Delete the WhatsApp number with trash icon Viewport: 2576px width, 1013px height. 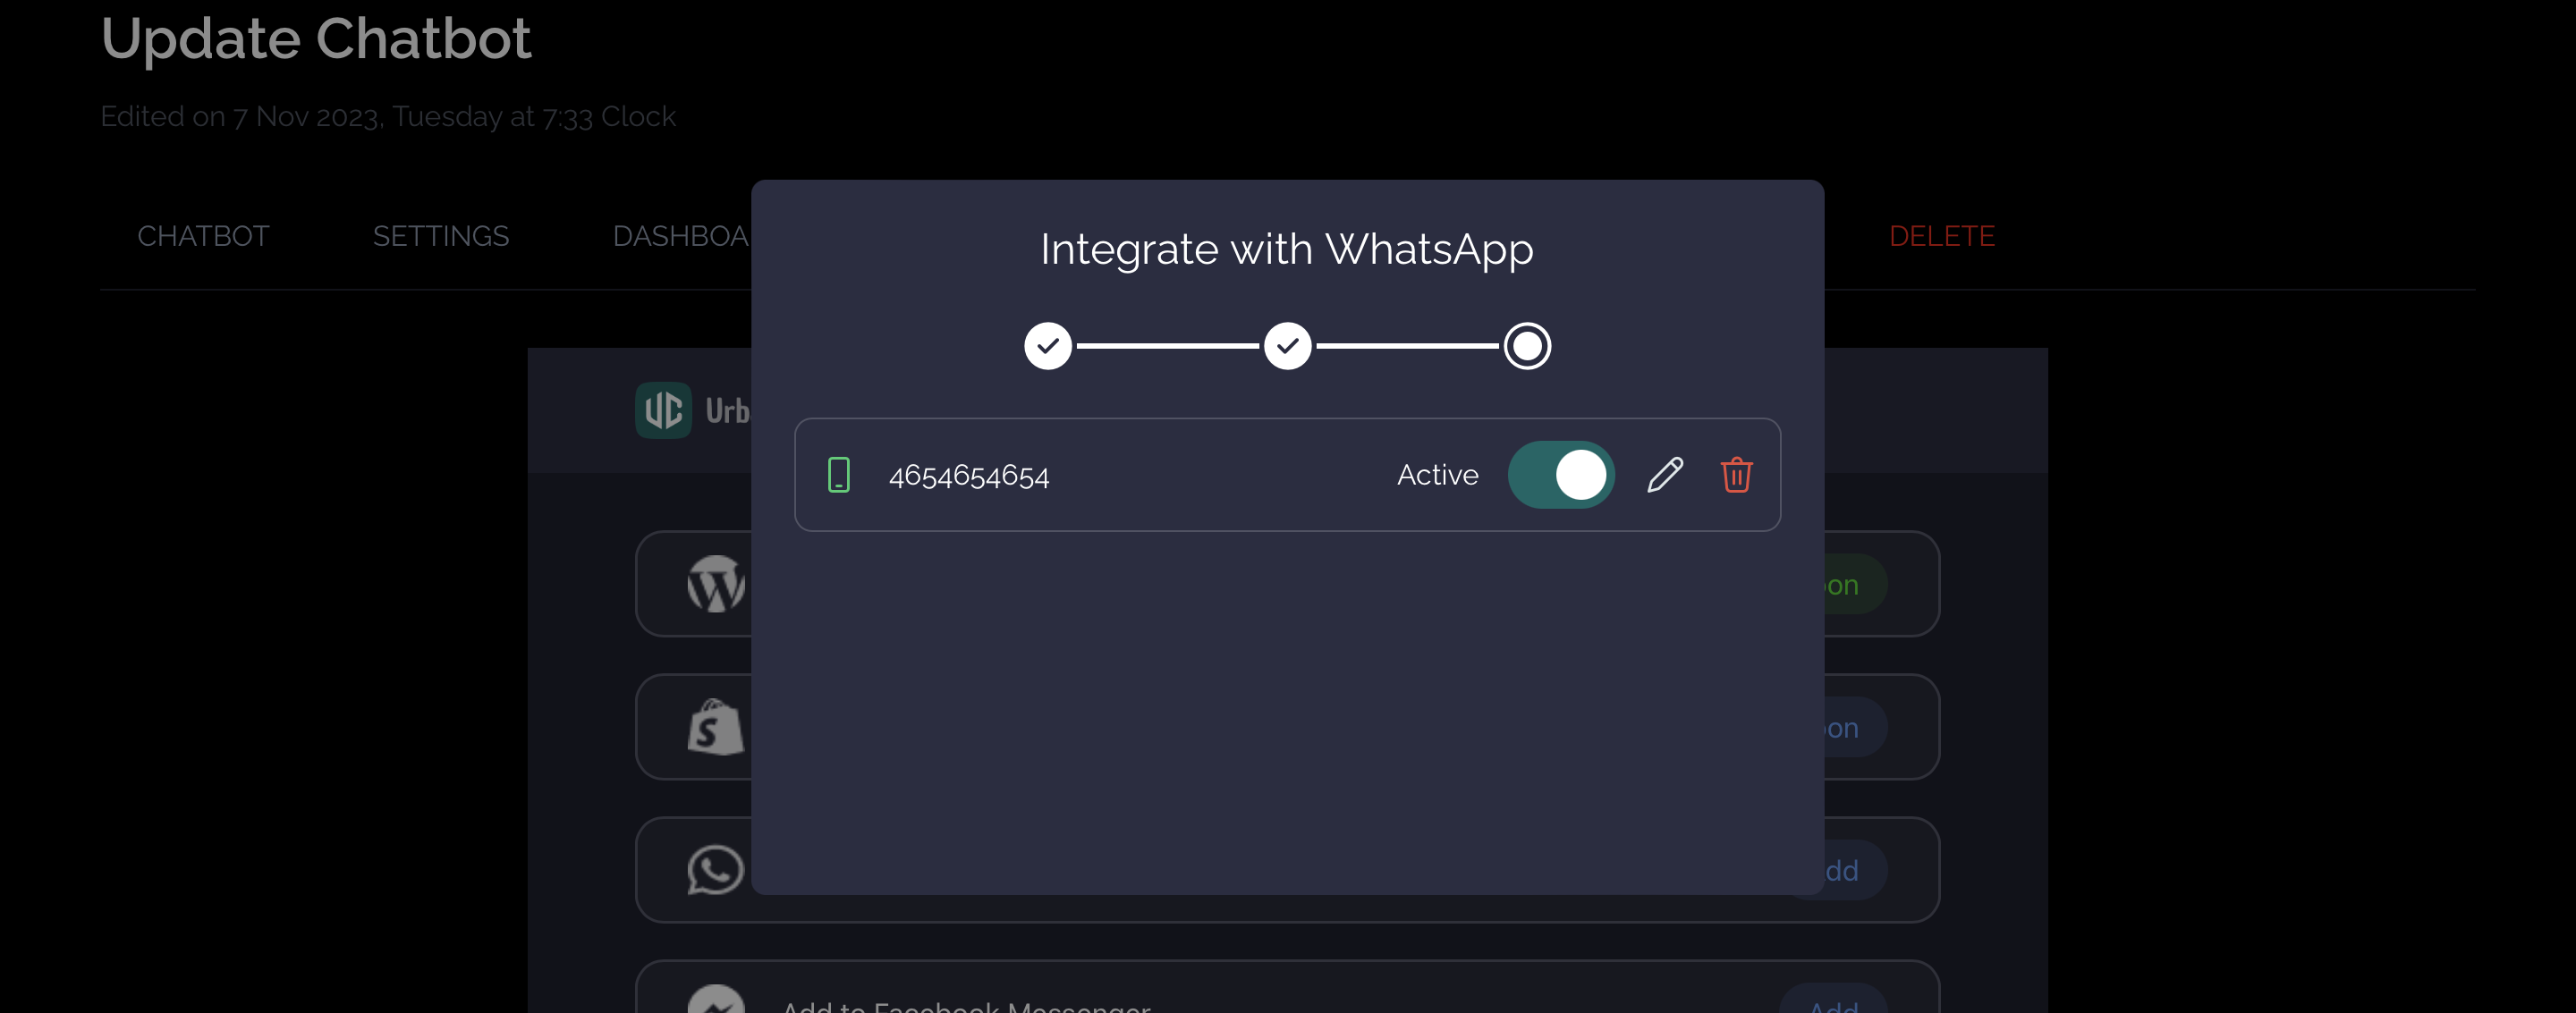click(x=1736, y=475)
